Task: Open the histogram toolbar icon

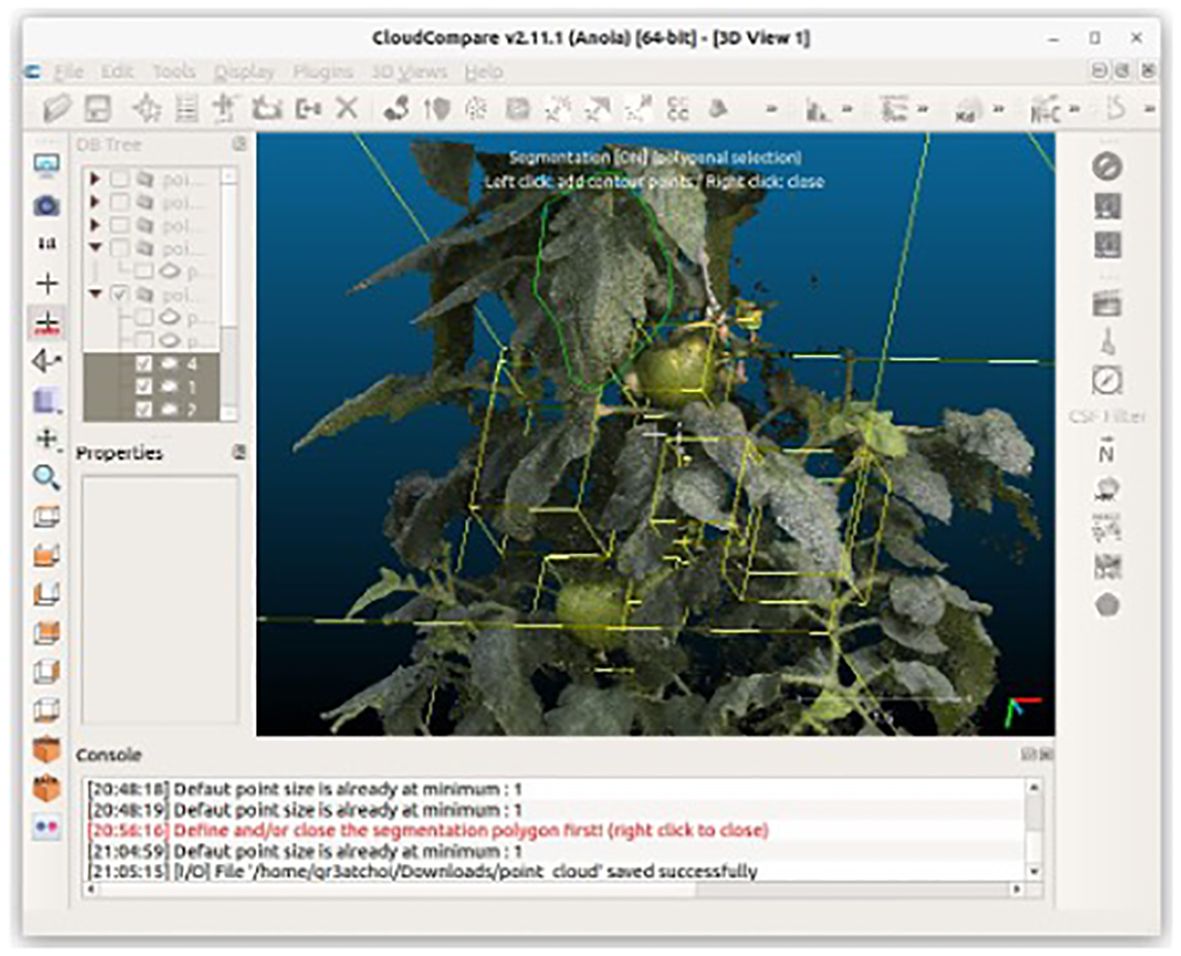Action: click(x=817, y=110)
